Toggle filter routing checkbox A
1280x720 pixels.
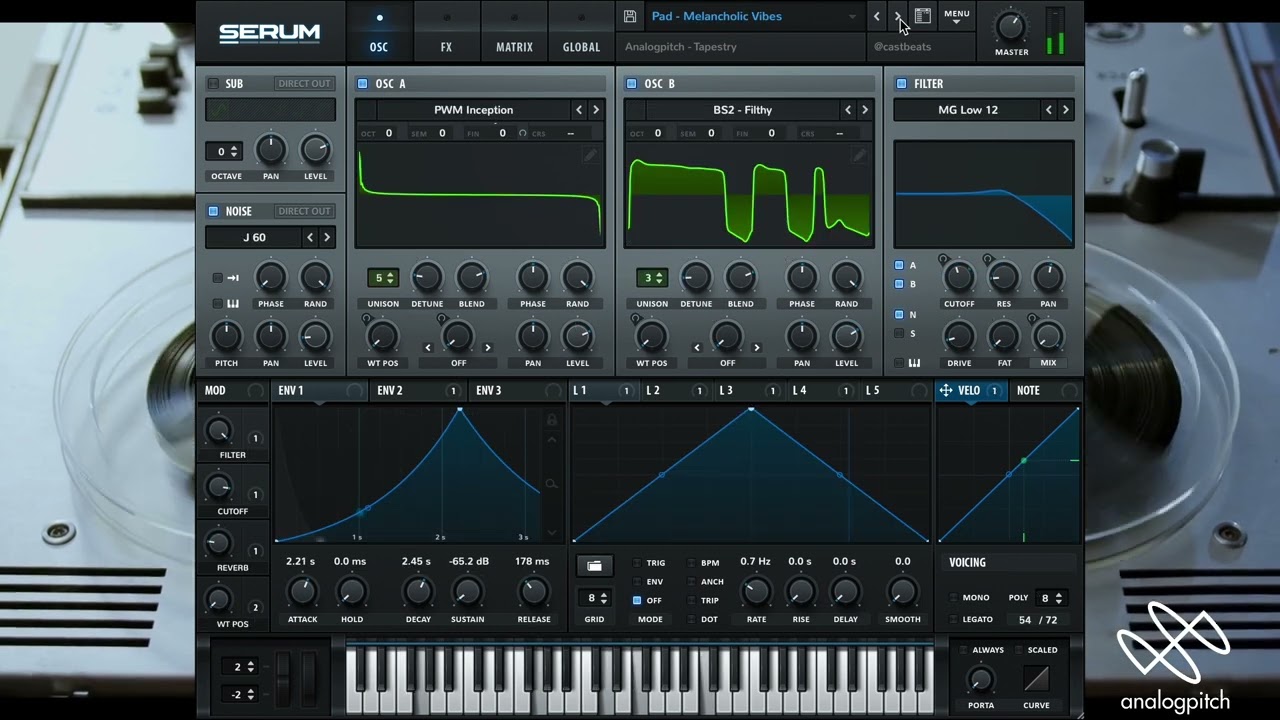[x=899, y=265]
